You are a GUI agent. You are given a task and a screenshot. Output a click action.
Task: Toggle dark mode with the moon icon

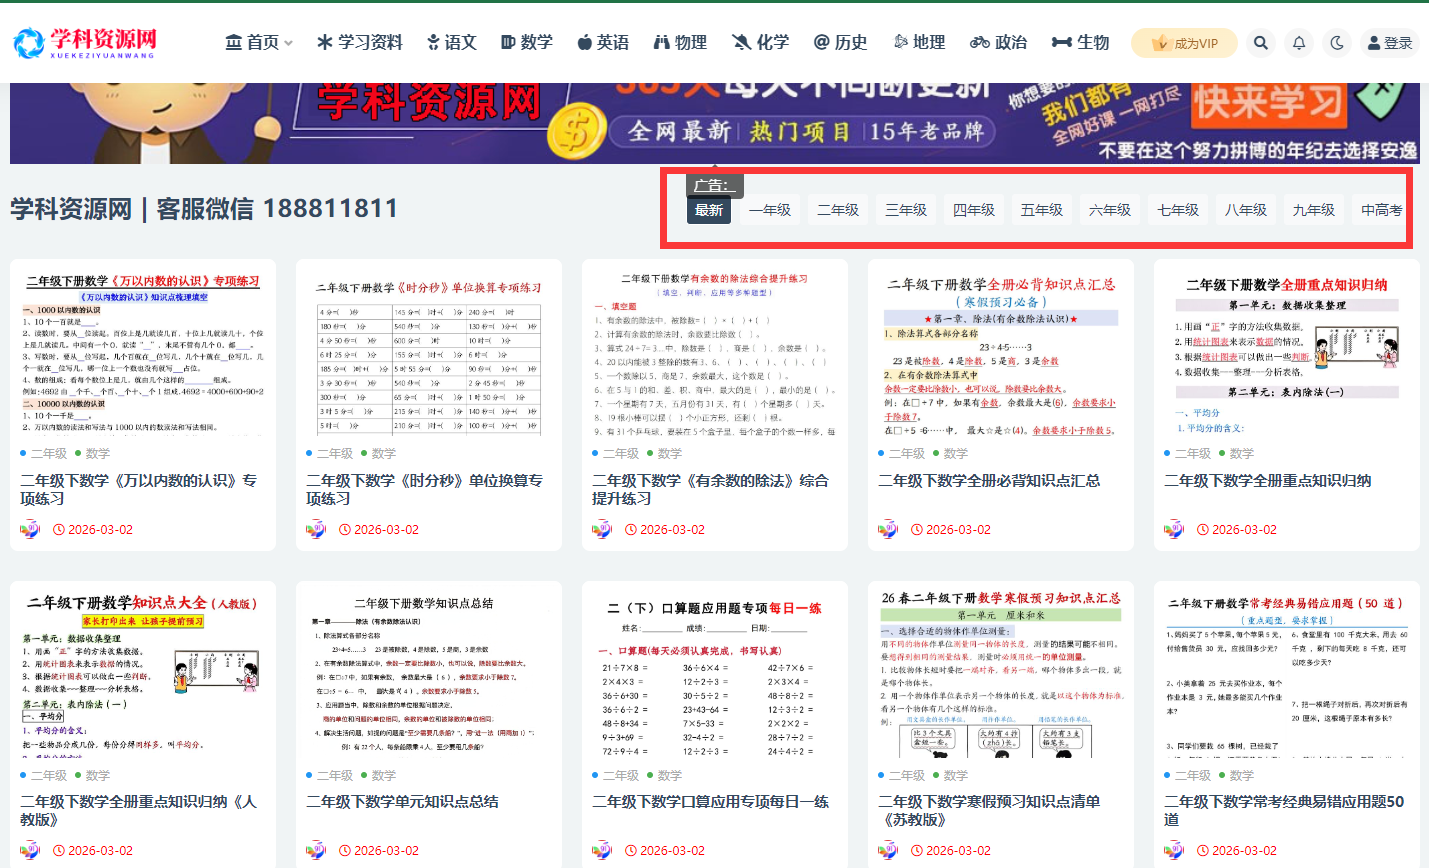[1337, 42]
